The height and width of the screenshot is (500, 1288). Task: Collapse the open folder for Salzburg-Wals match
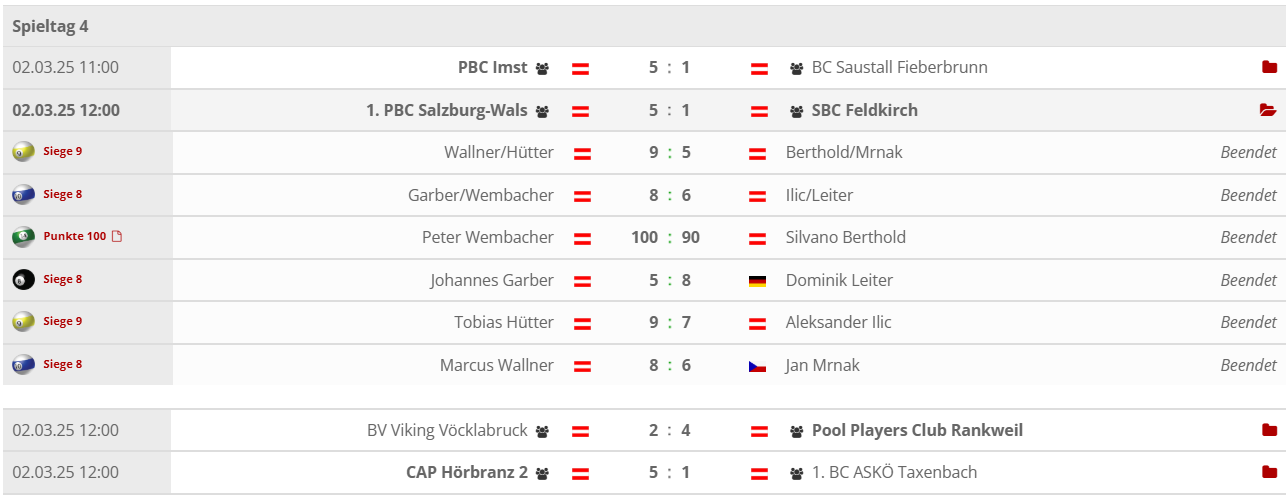click(1269, 110)
